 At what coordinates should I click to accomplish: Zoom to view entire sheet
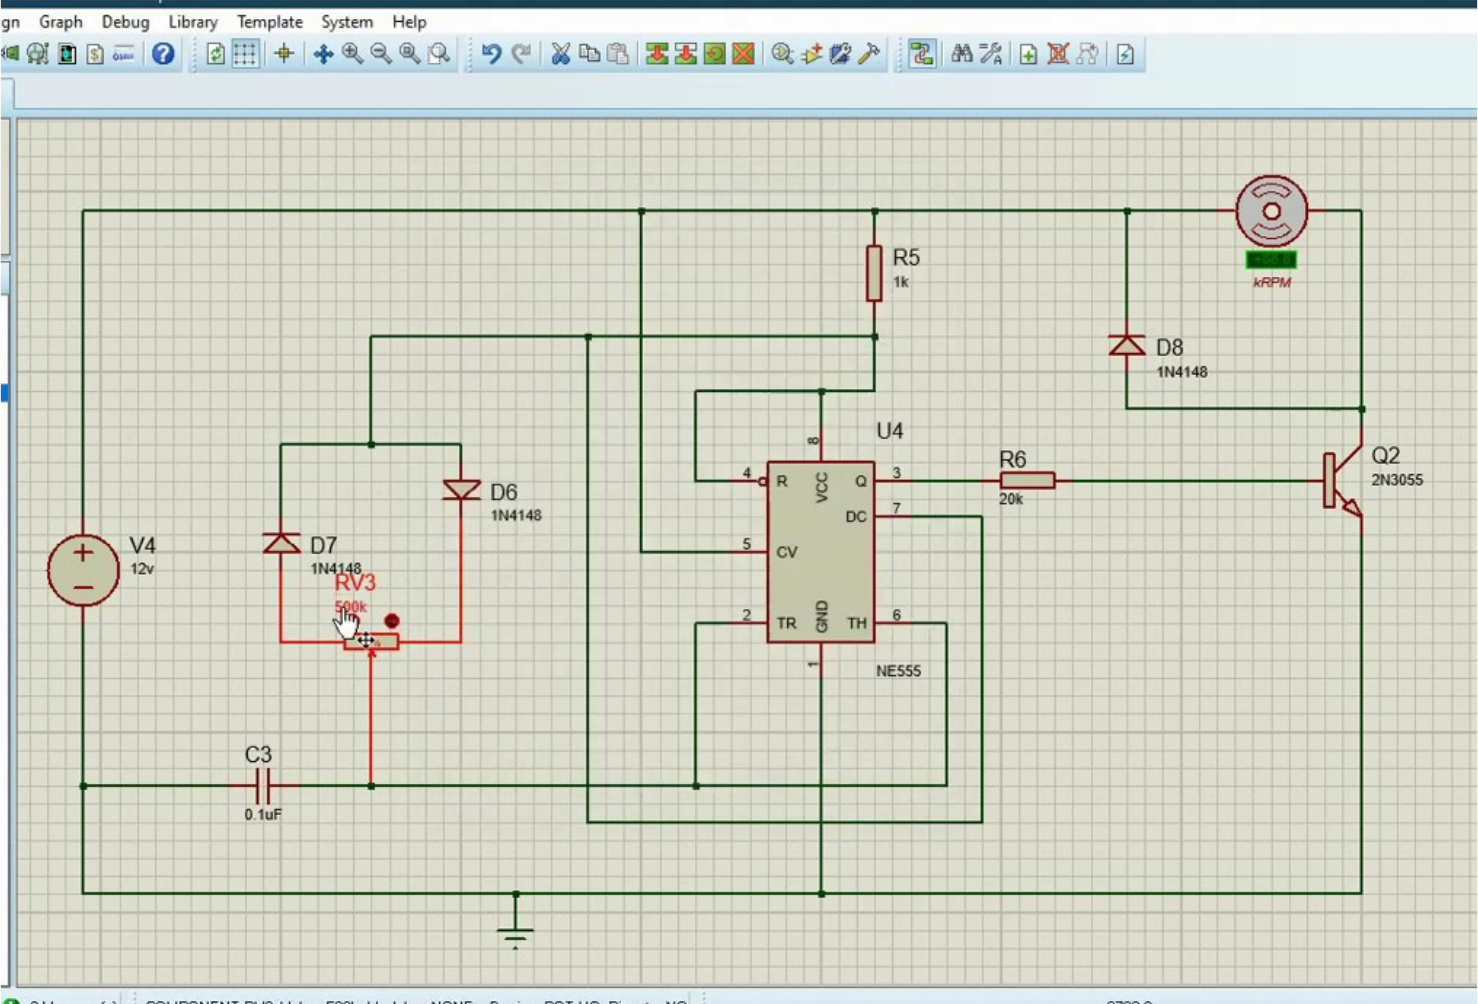410,54
